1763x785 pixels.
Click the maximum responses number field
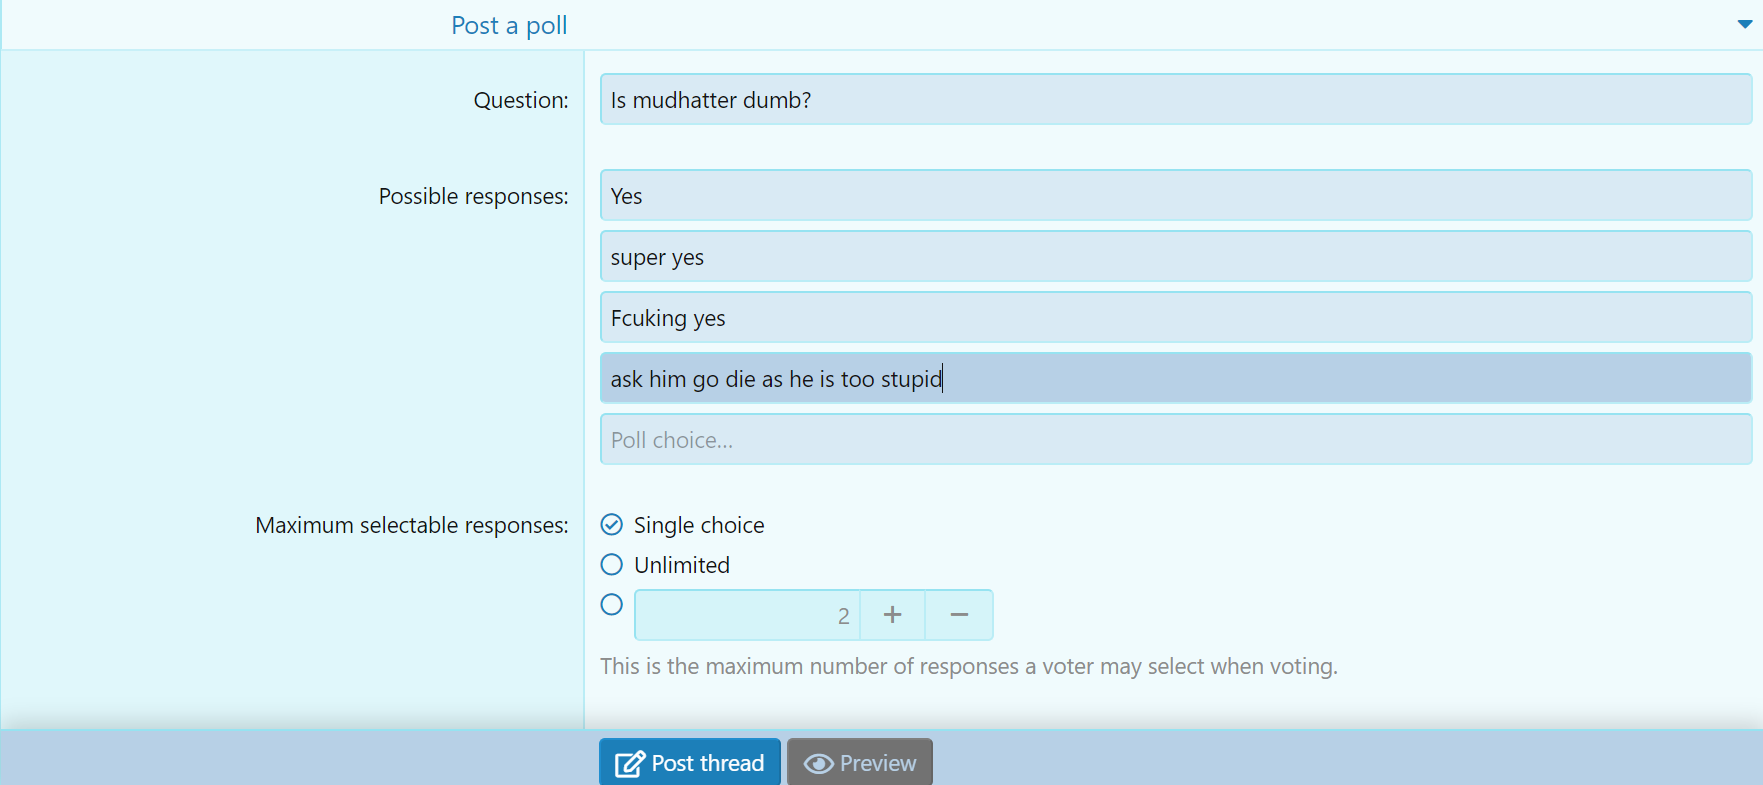[748, 615]
